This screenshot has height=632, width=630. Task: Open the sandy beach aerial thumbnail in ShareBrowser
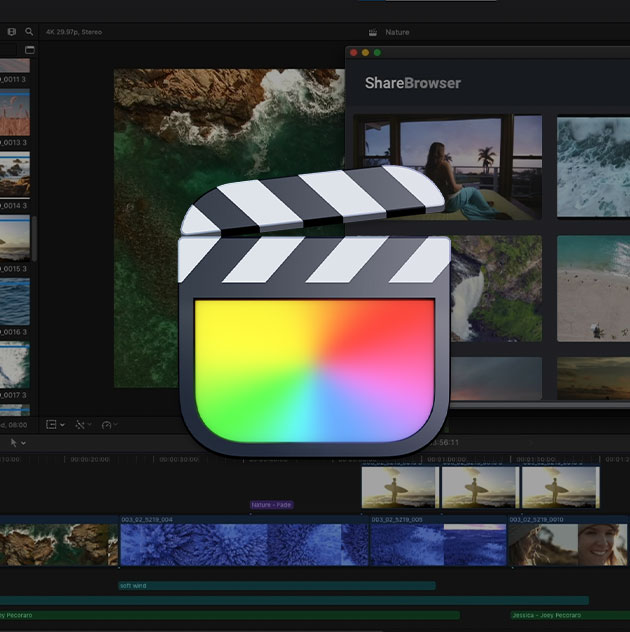[x=593, y=289]
